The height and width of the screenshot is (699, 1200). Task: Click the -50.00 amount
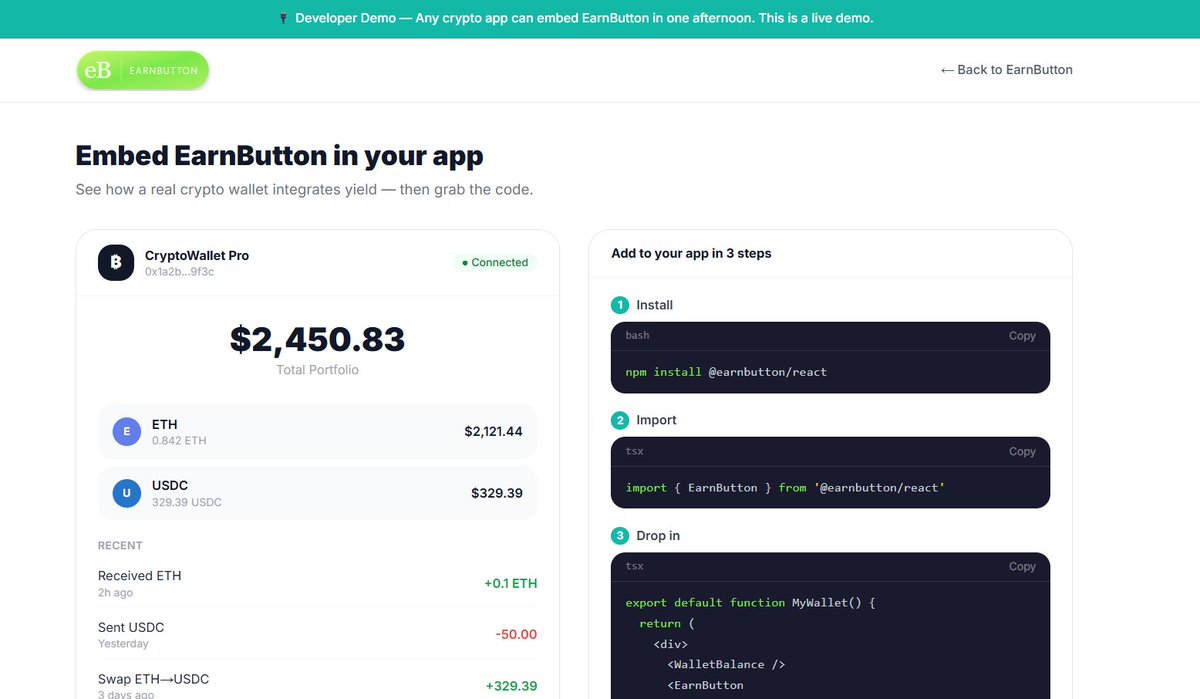click(x=516, y=635)
